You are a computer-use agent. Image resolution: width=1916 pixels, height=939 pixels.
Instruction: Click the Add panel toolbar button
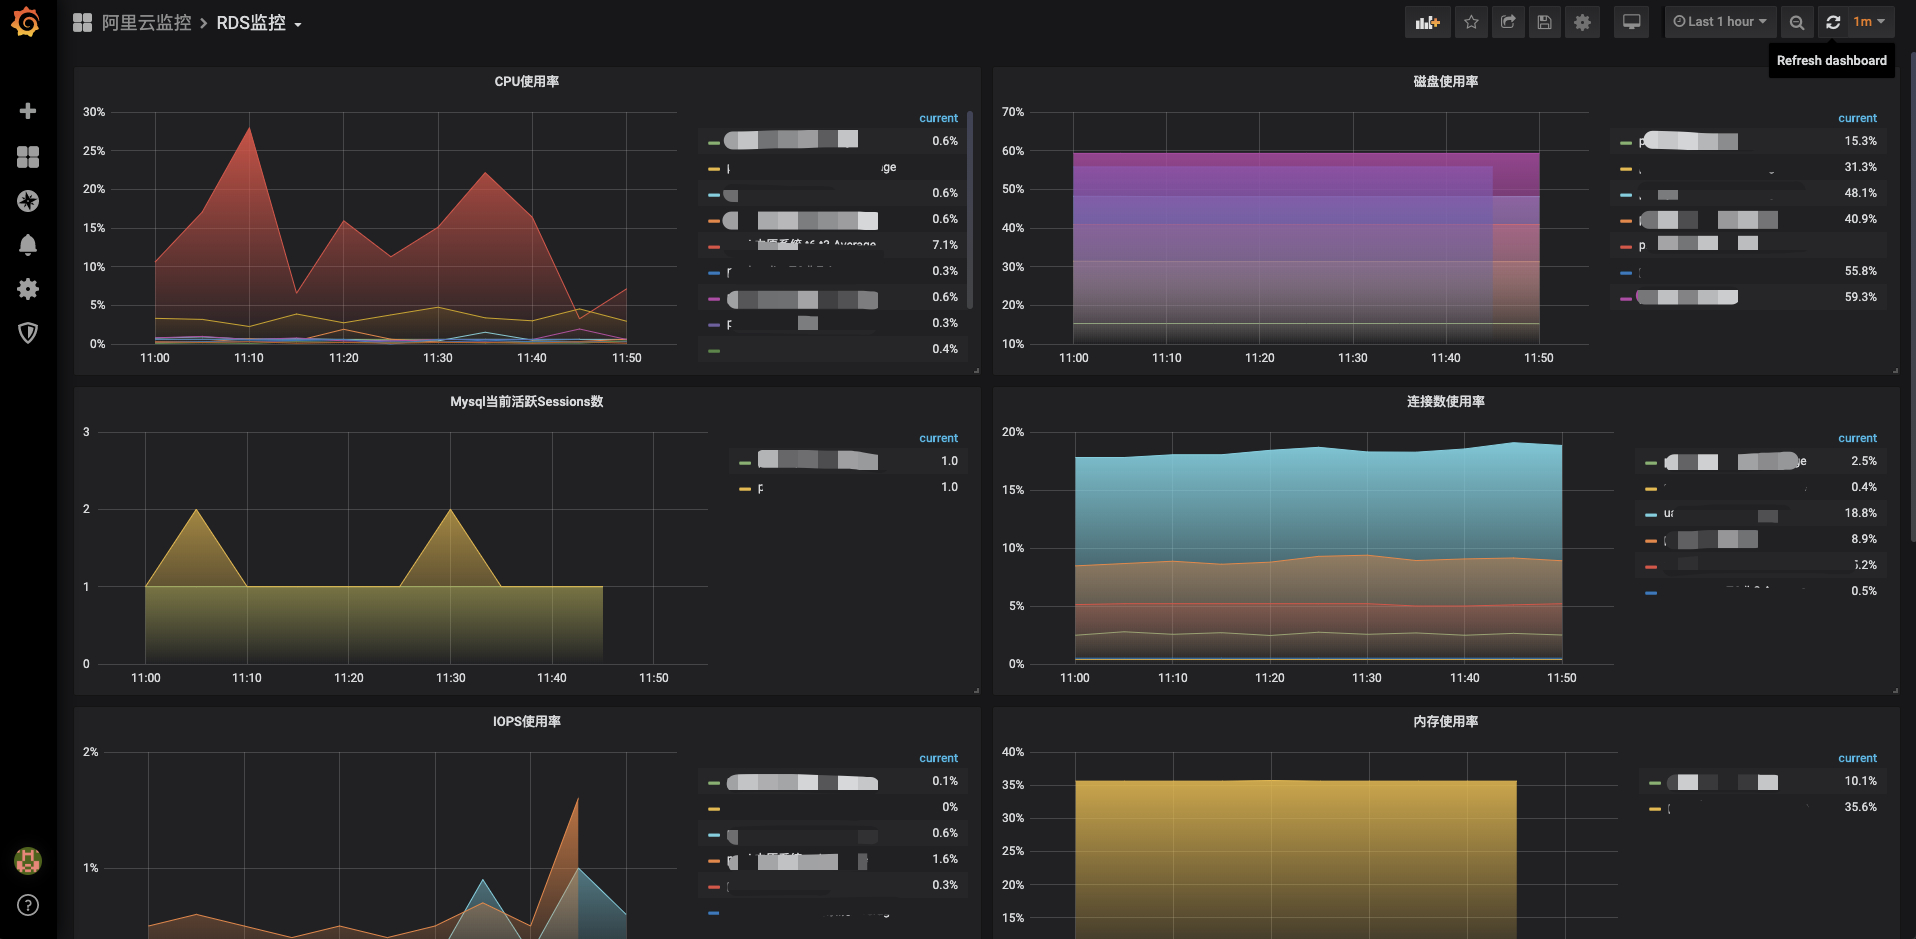(1427, 22)
